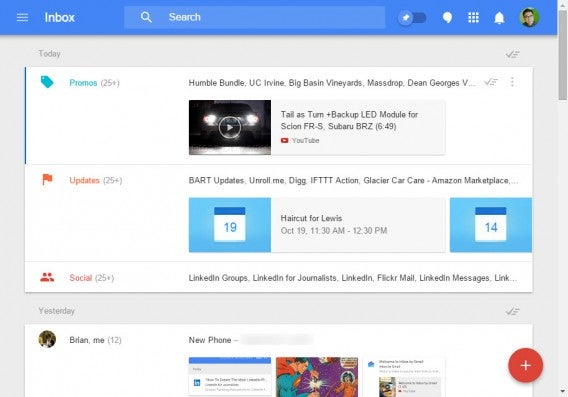Toggle the pinned items switch
The image size is (568, 397).
[412, 17]
